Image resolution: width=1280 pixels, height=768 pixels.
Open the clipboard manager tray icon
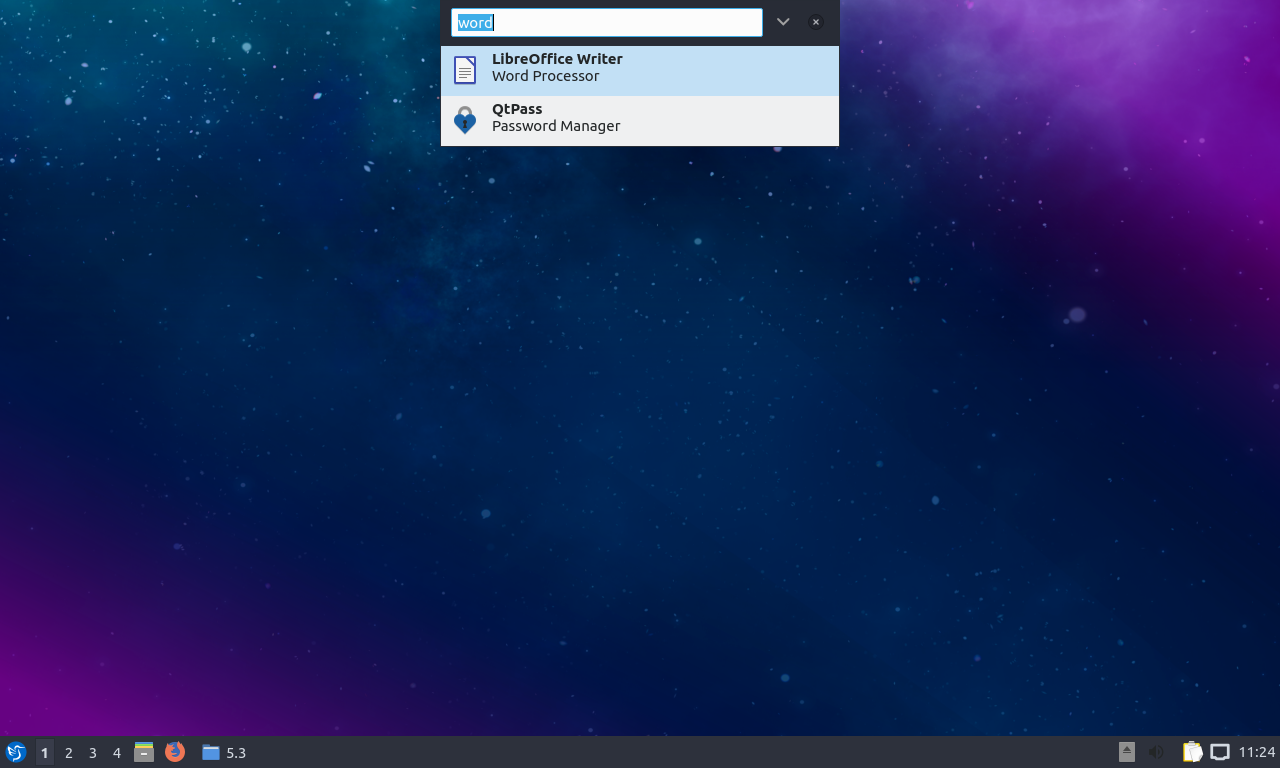(1192, 752)
